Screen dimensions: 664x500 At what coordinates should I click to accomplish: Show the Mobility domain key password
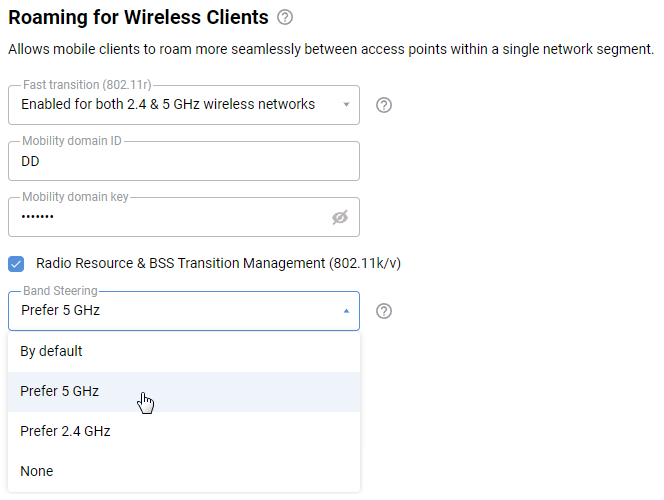coord(340,217)
